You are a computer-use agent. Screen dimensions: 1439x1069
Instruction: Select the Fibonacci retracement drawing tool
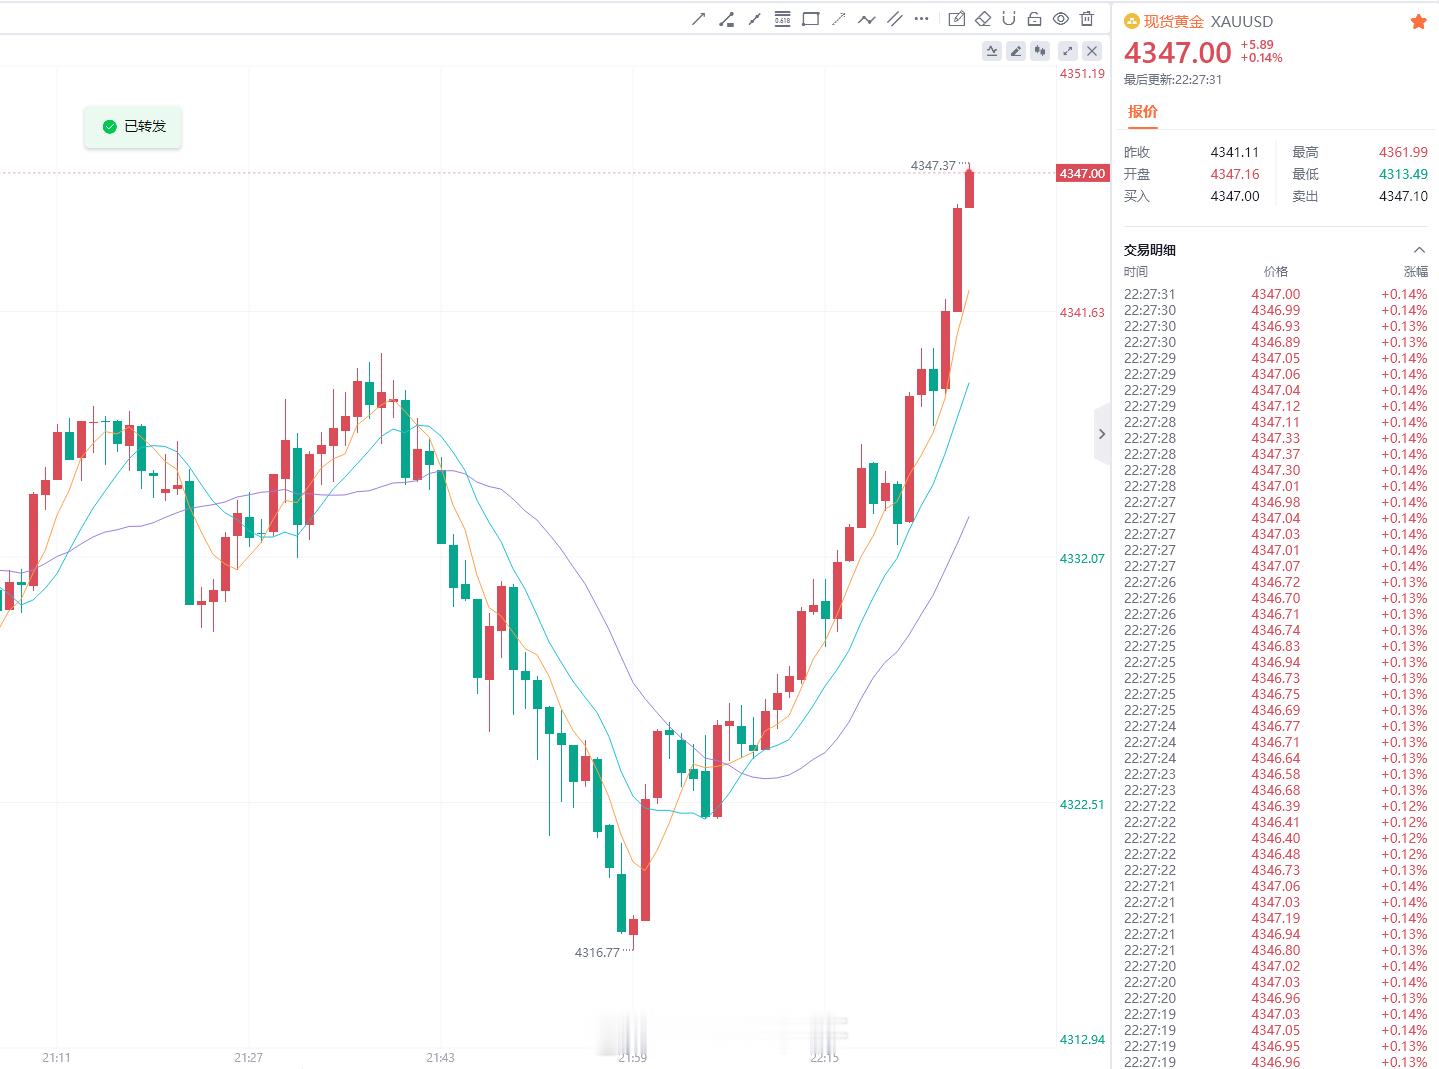pyautogui.click(x=782, y=19)
